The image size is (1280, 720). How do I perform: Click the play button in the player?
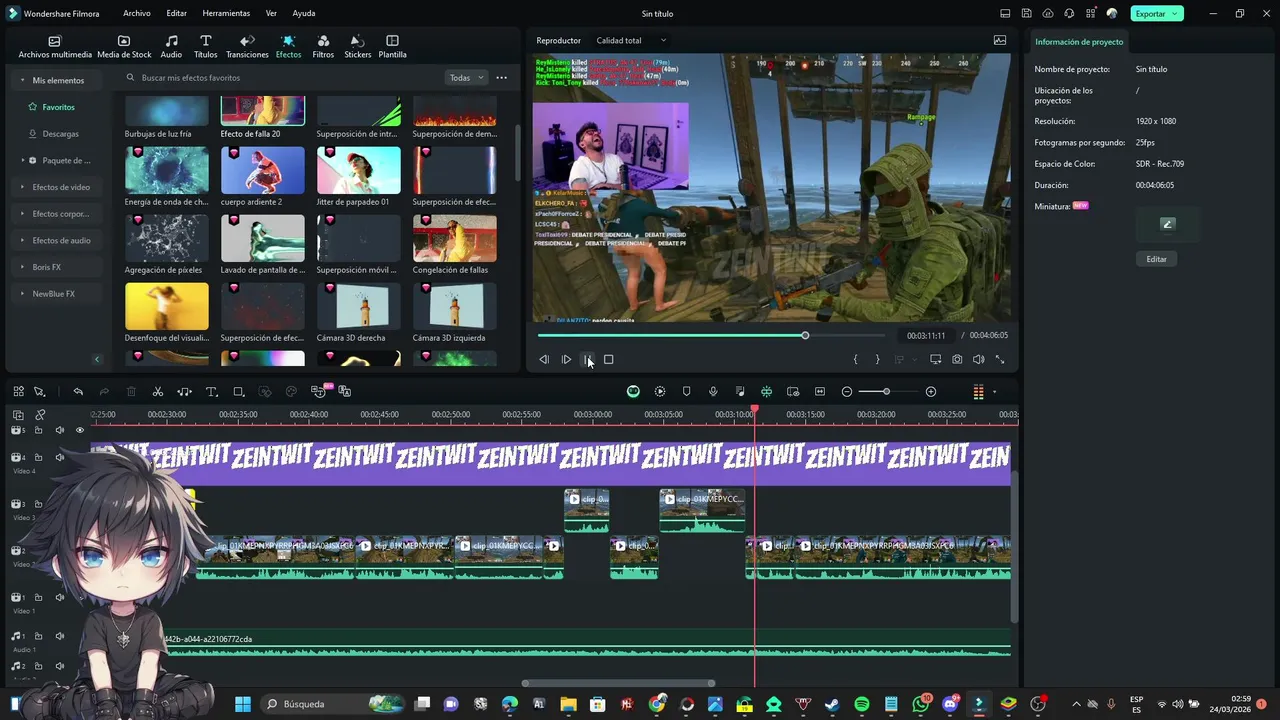(566, 360)
